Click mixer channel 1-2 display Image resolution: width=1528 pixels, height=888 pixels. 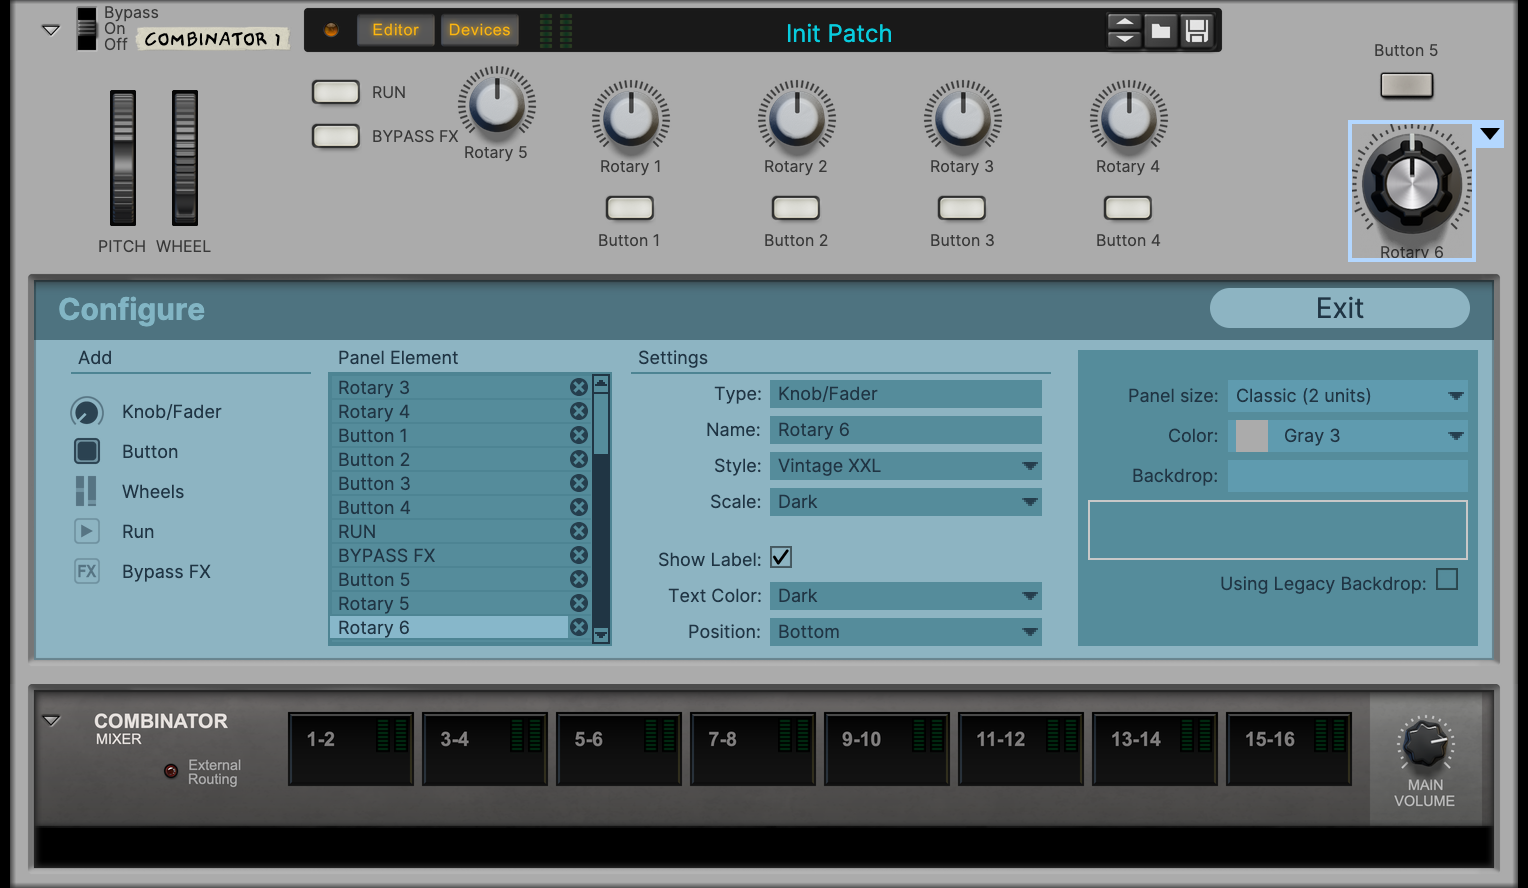[351, 748]
